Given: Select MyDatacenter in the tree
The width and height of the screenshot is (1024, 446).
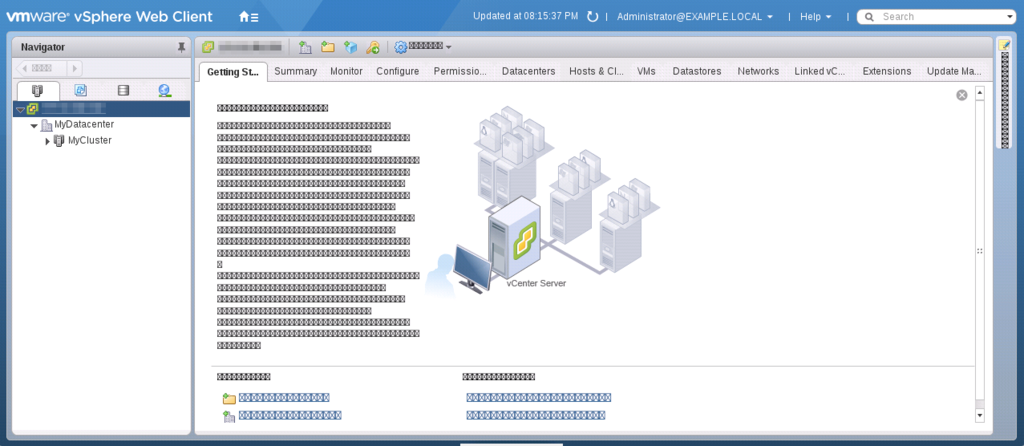Looking at the screenshot, I should (84, 124).
